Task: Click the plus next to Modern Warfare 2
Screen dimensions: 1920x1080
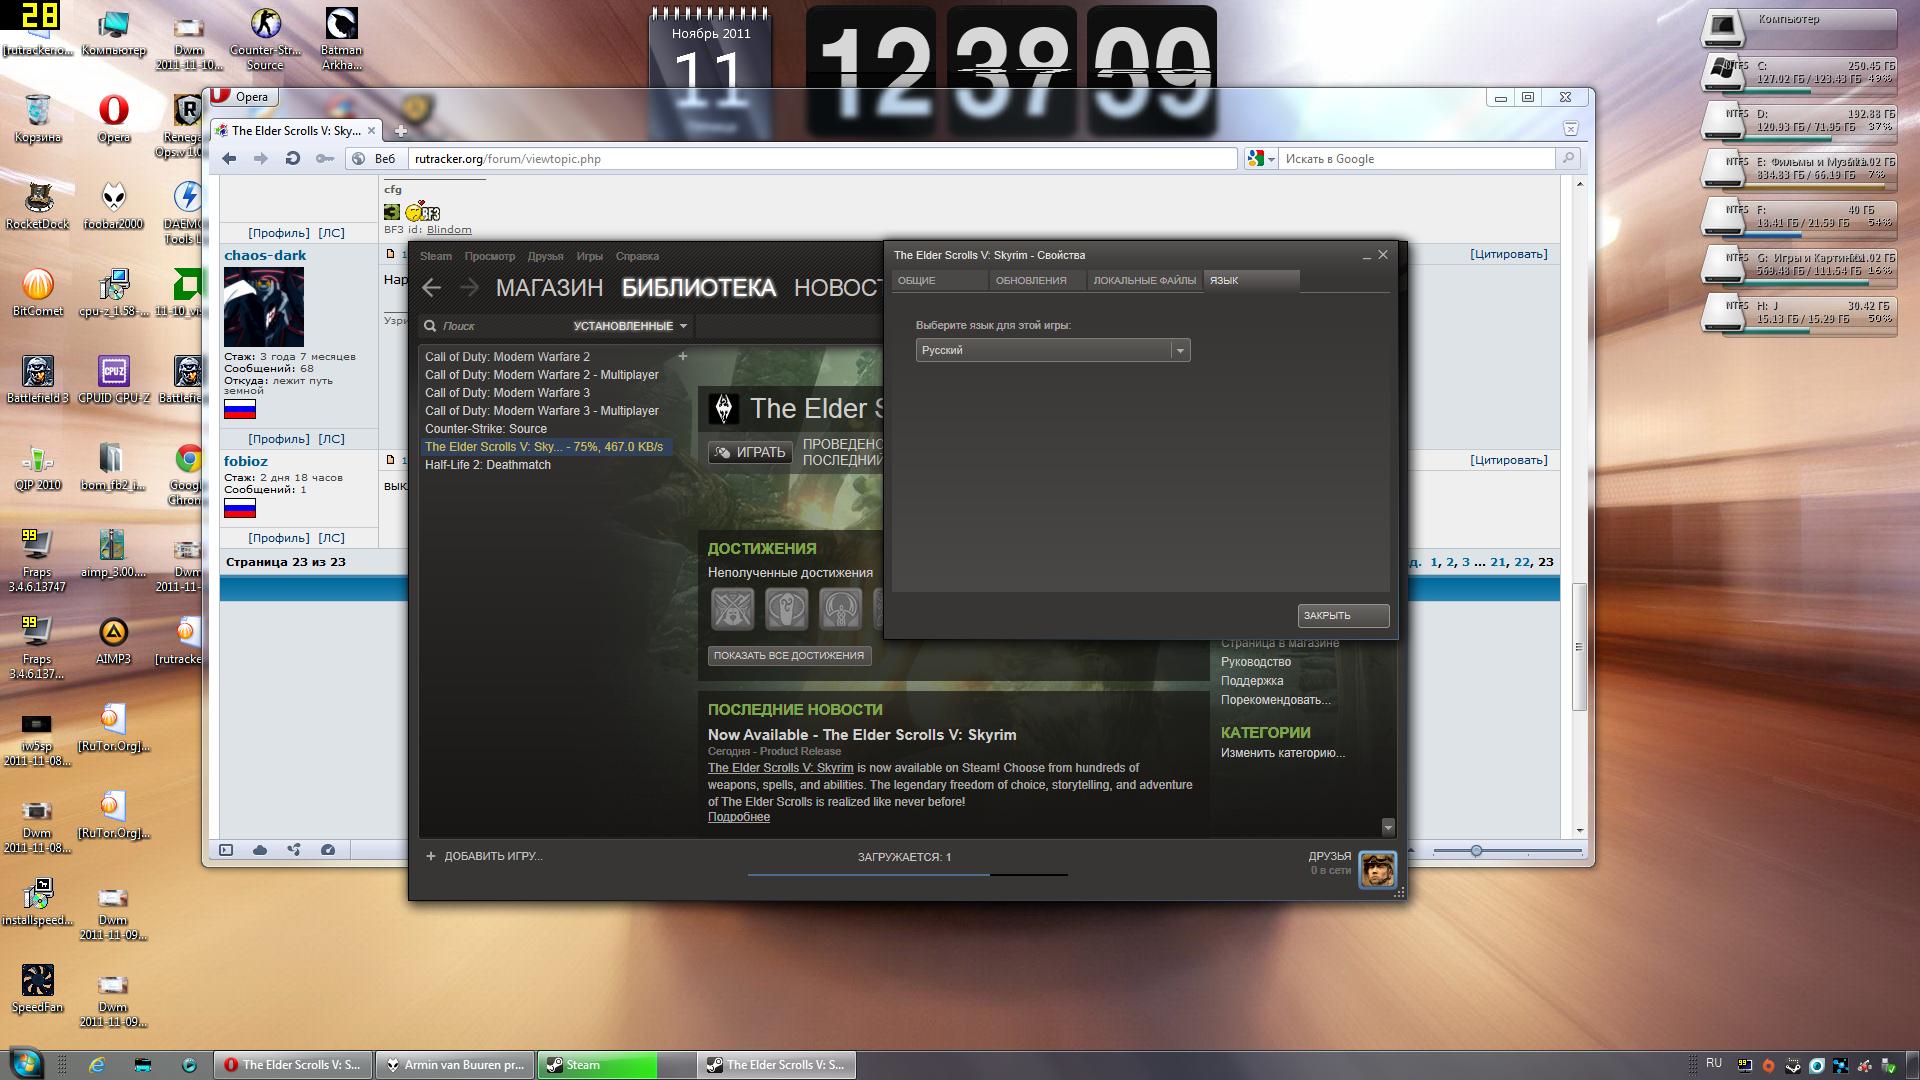Action: click(x=683, y=356)
